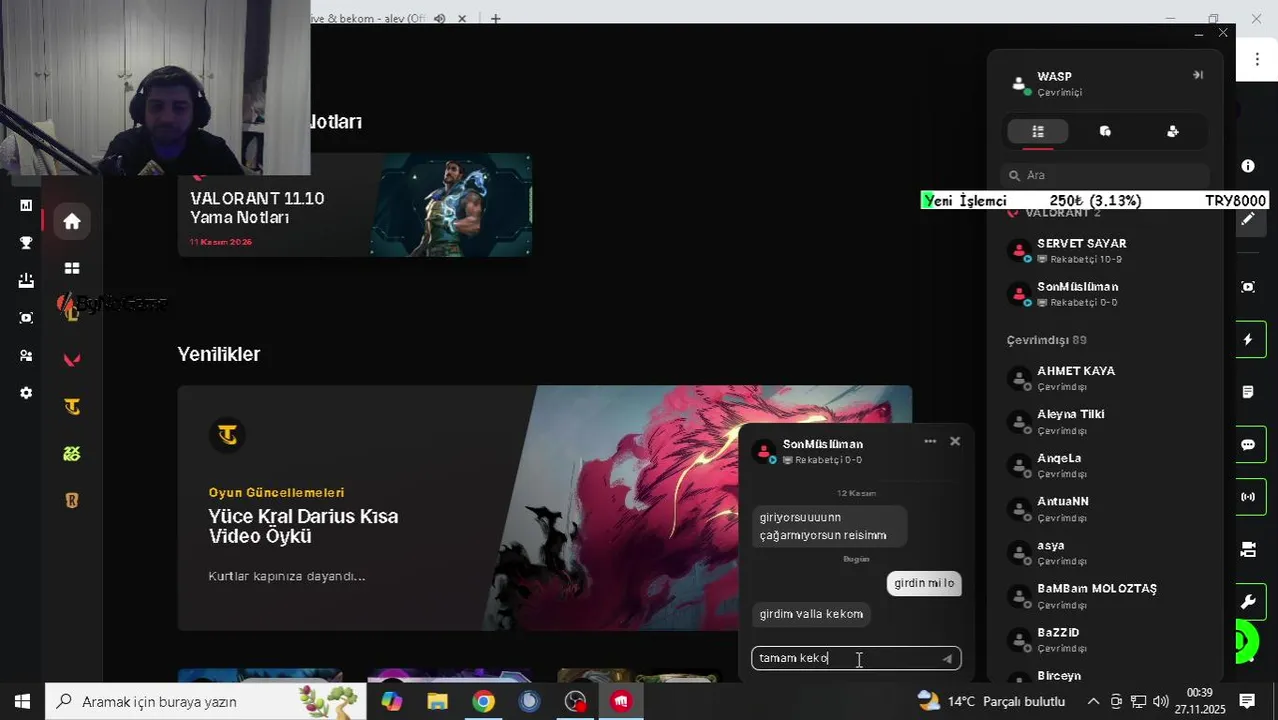The width and height of the screenshot is (1278, 720).
Task: Open the settings gear in far-left bar
Action: tap(26, 393)
